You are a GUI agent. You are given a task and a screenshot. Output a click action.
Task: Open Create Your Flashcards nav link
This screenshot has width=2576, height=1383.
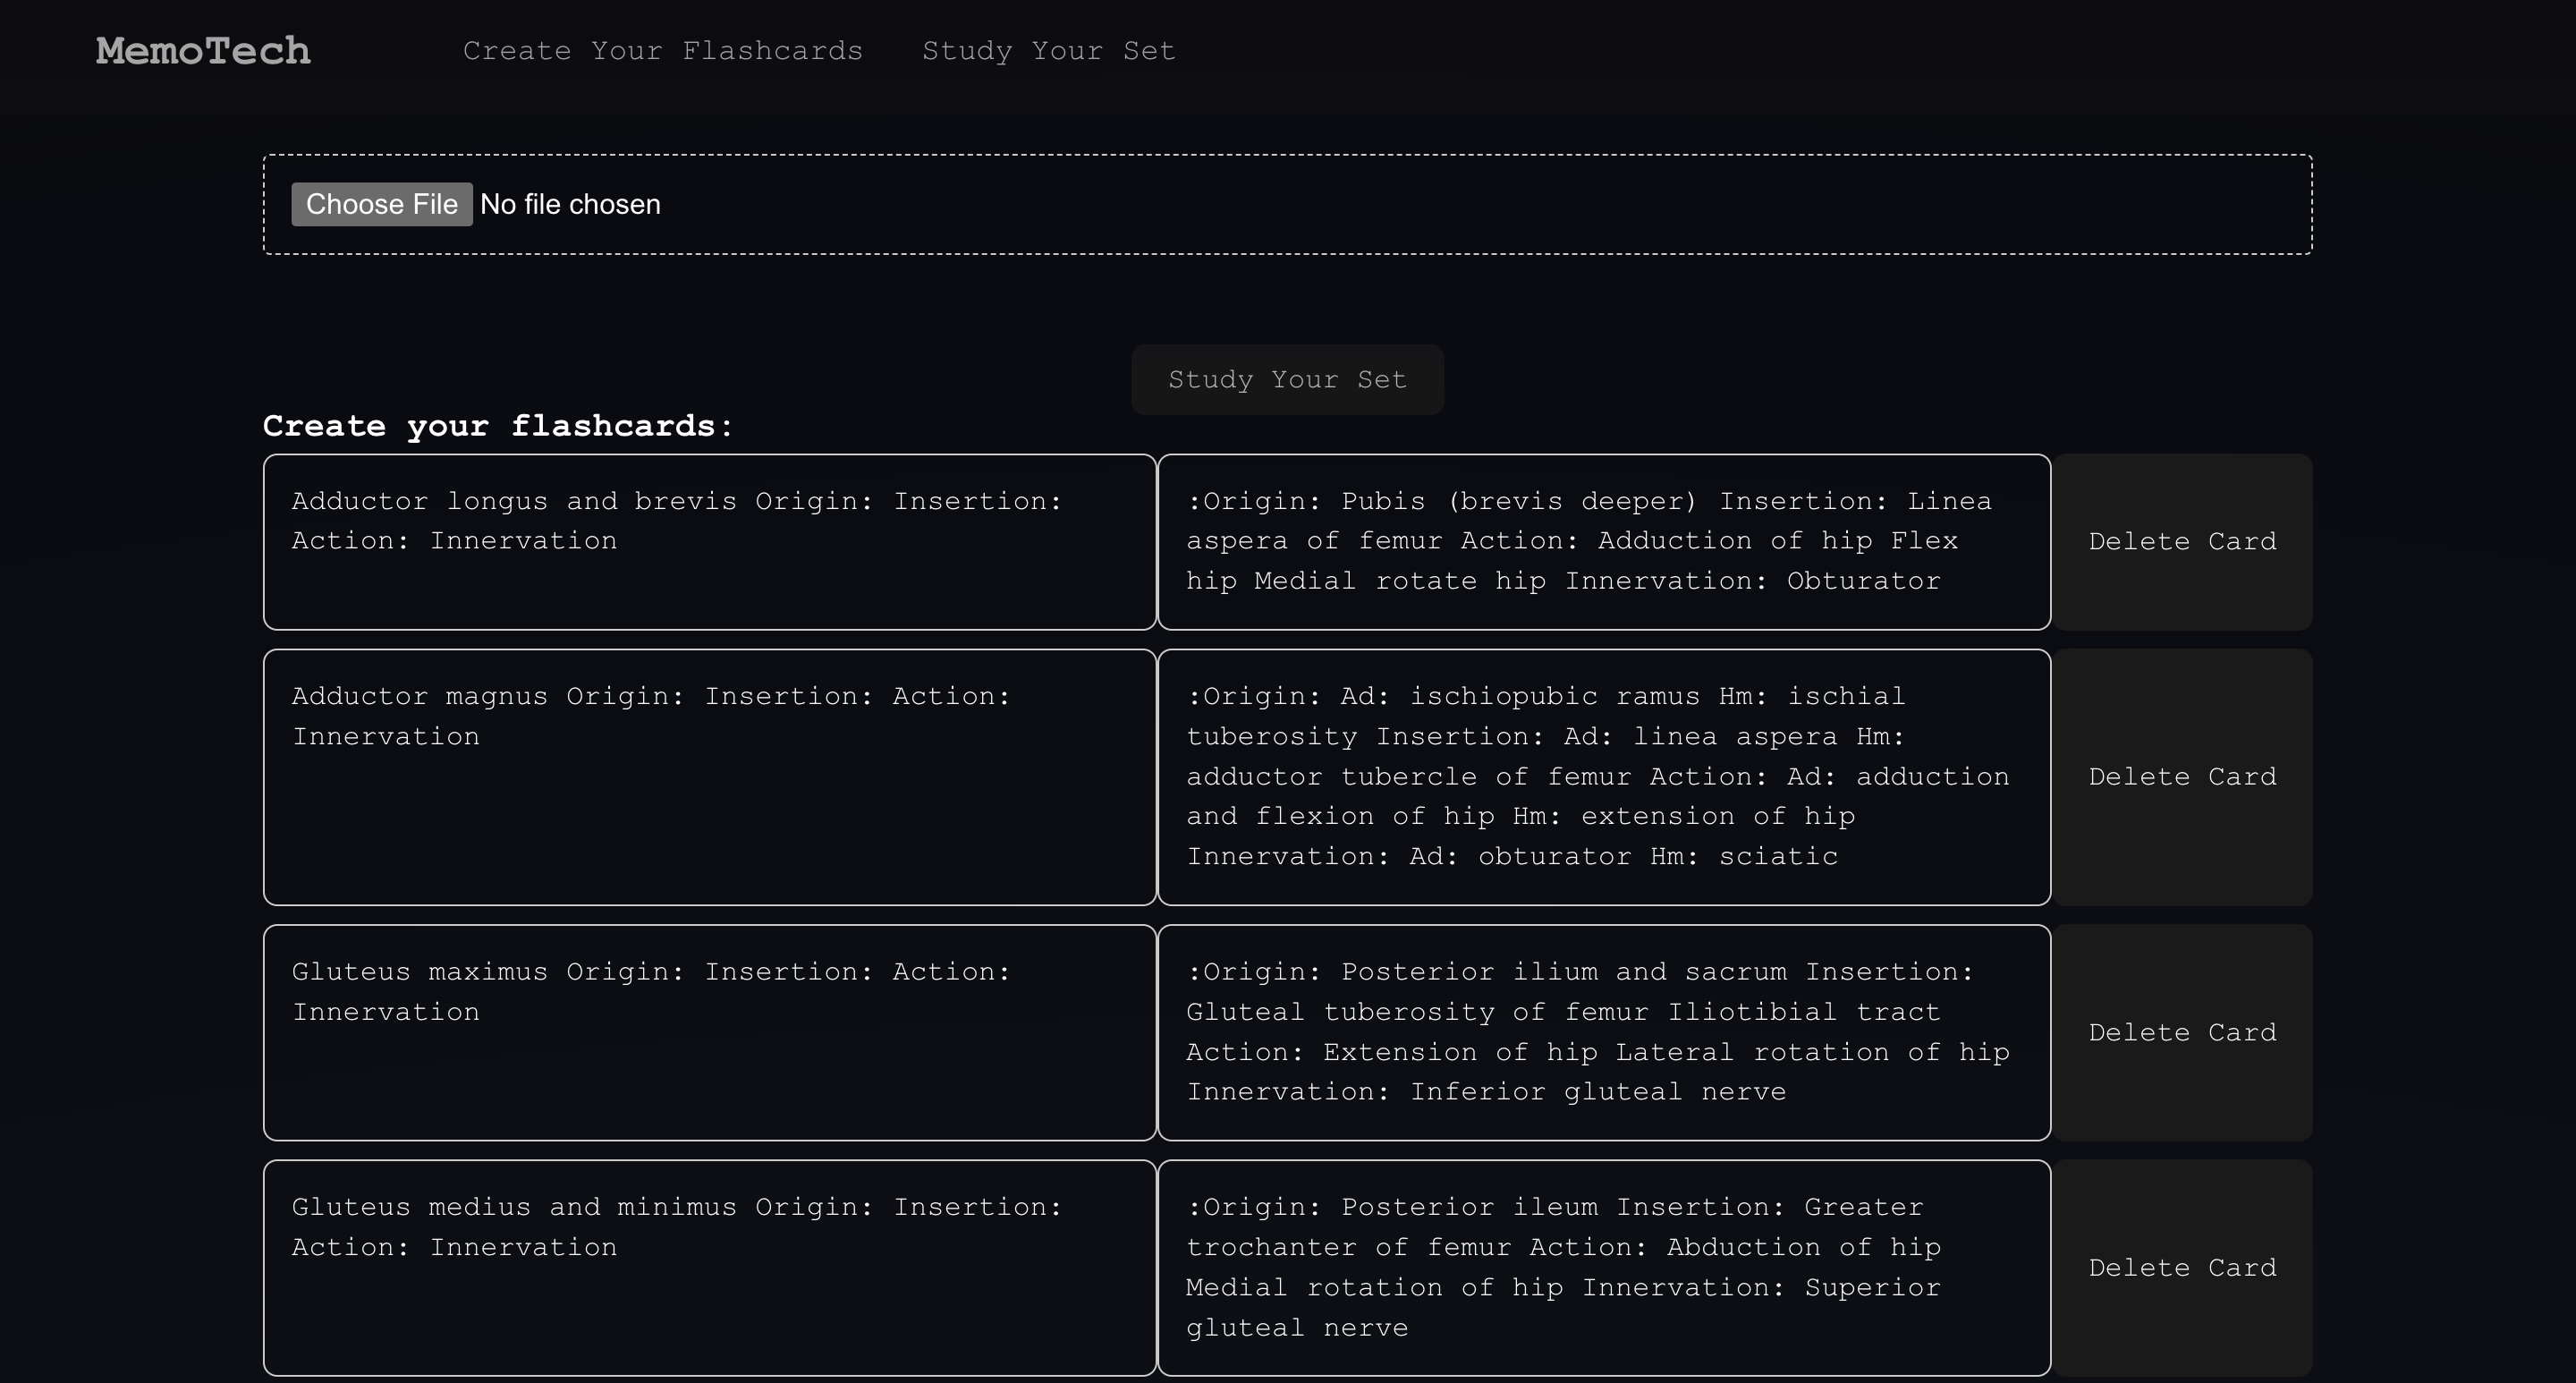(662, 51)
